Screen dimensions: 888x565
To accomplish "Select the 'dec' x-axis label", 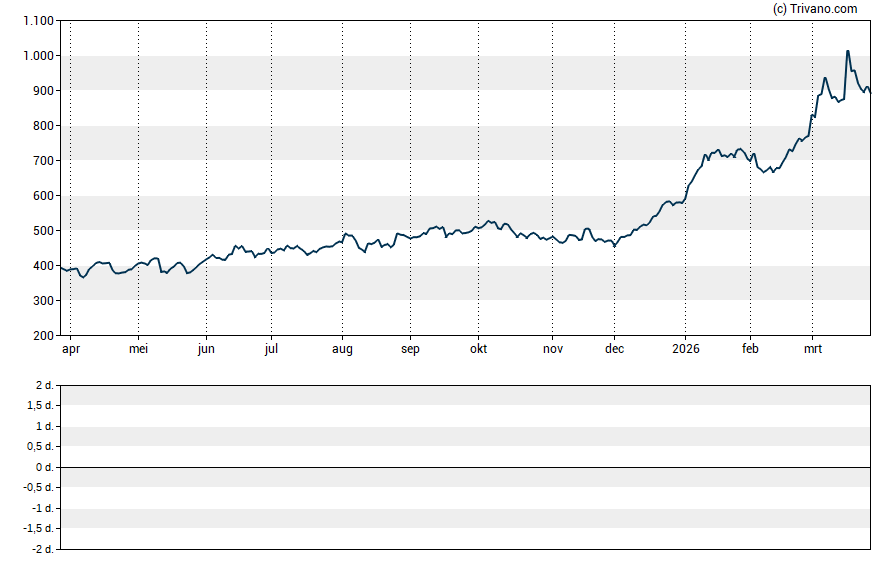I will click(614, 349).
